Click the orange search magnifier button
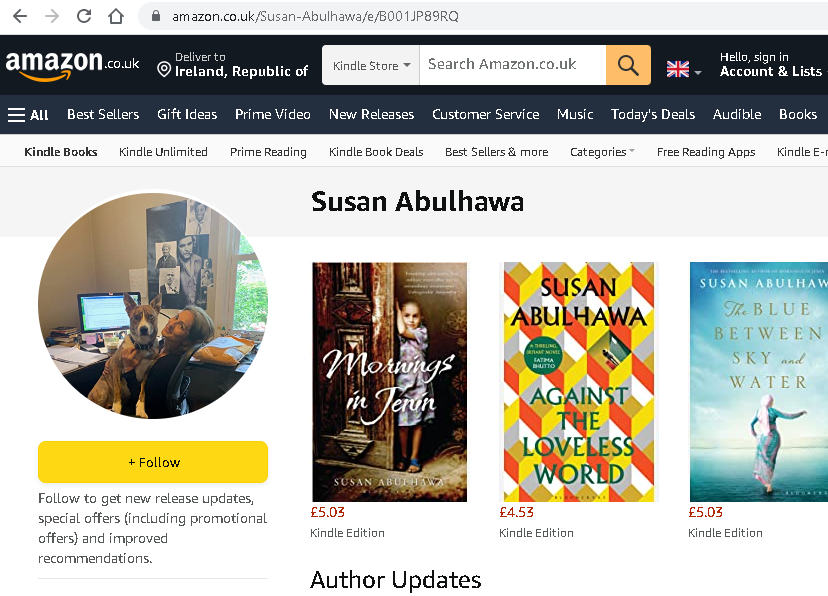Image resolution: width=828 pixels, height=596 pixels. pos(628,65)
